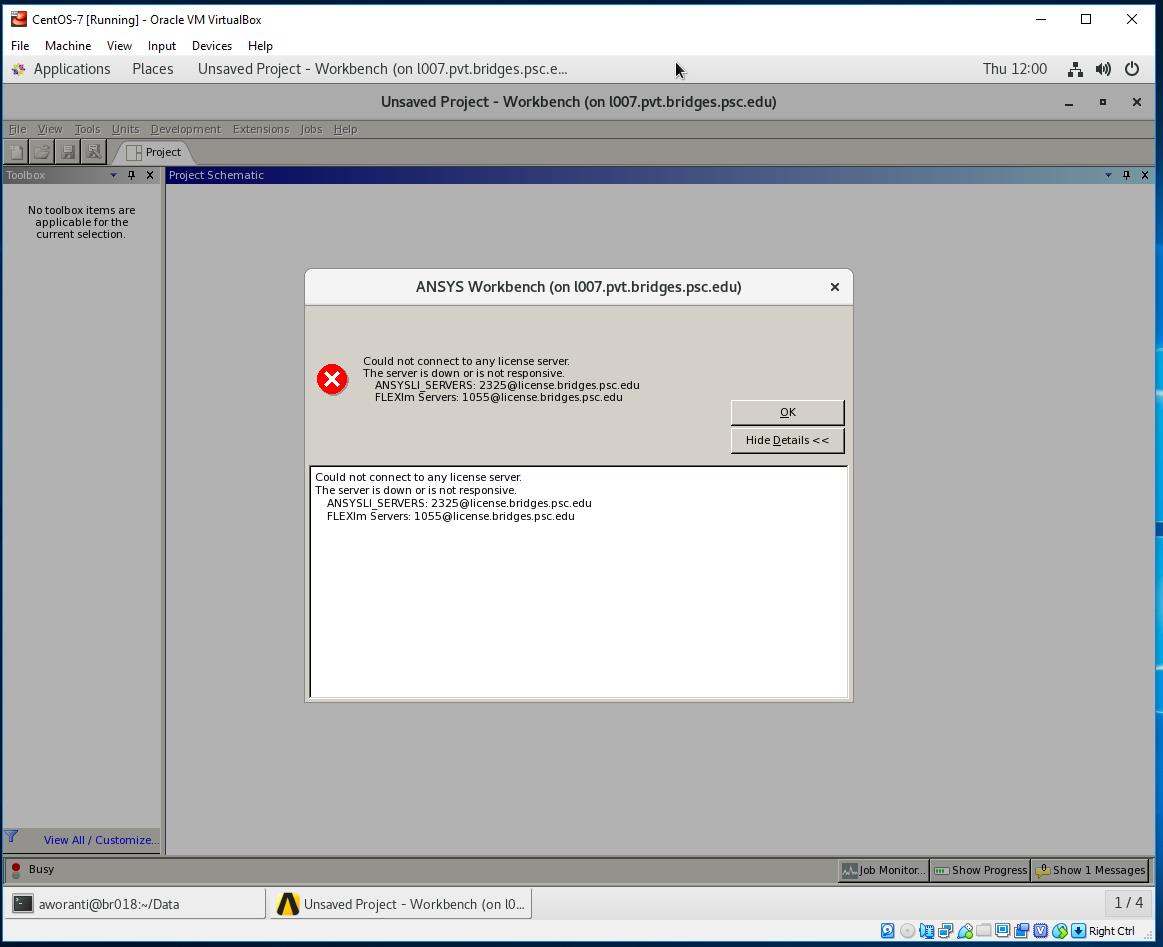Click the VirtualBox recording status icon

[x=1022, y=931]
